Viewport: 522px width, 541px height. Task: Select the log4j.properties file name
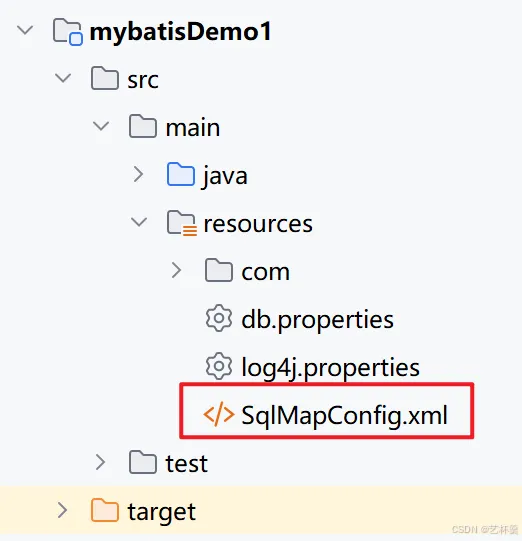[x=331, y=368]
